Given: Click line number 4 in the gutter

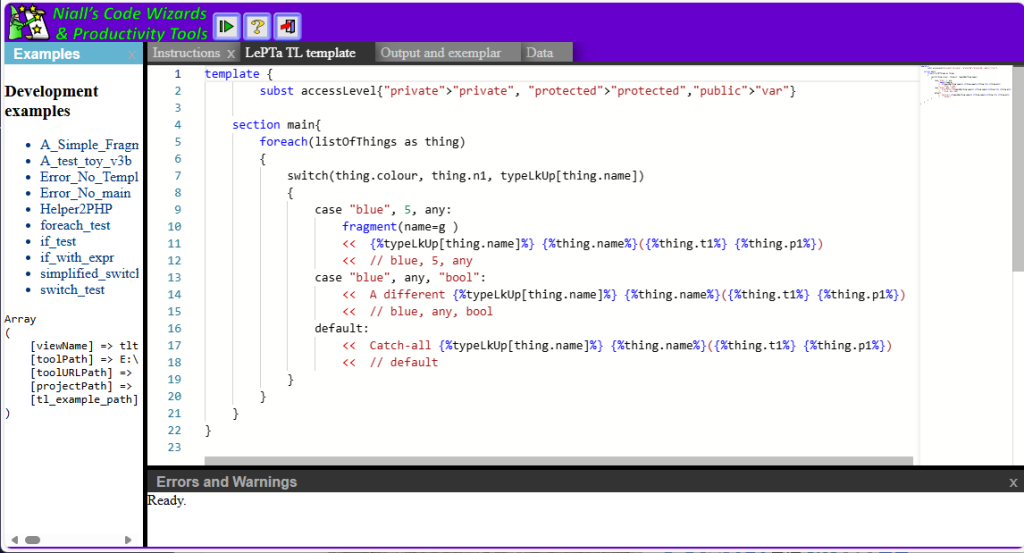Looking at the screenshot, I should (x=178, y=125).
